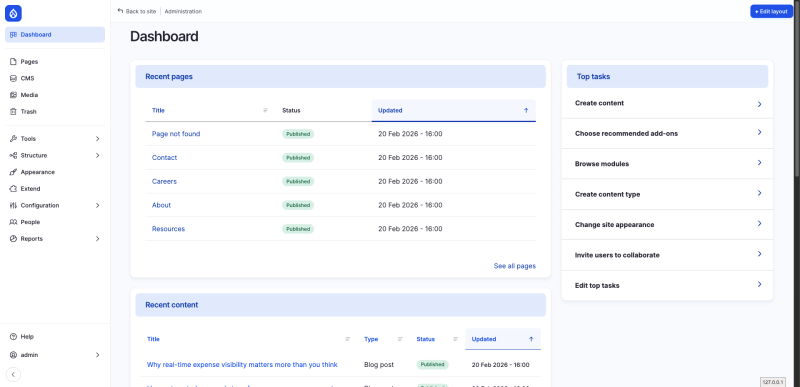
Task: Click the Recent content section header
Action: tap(340, 305)
